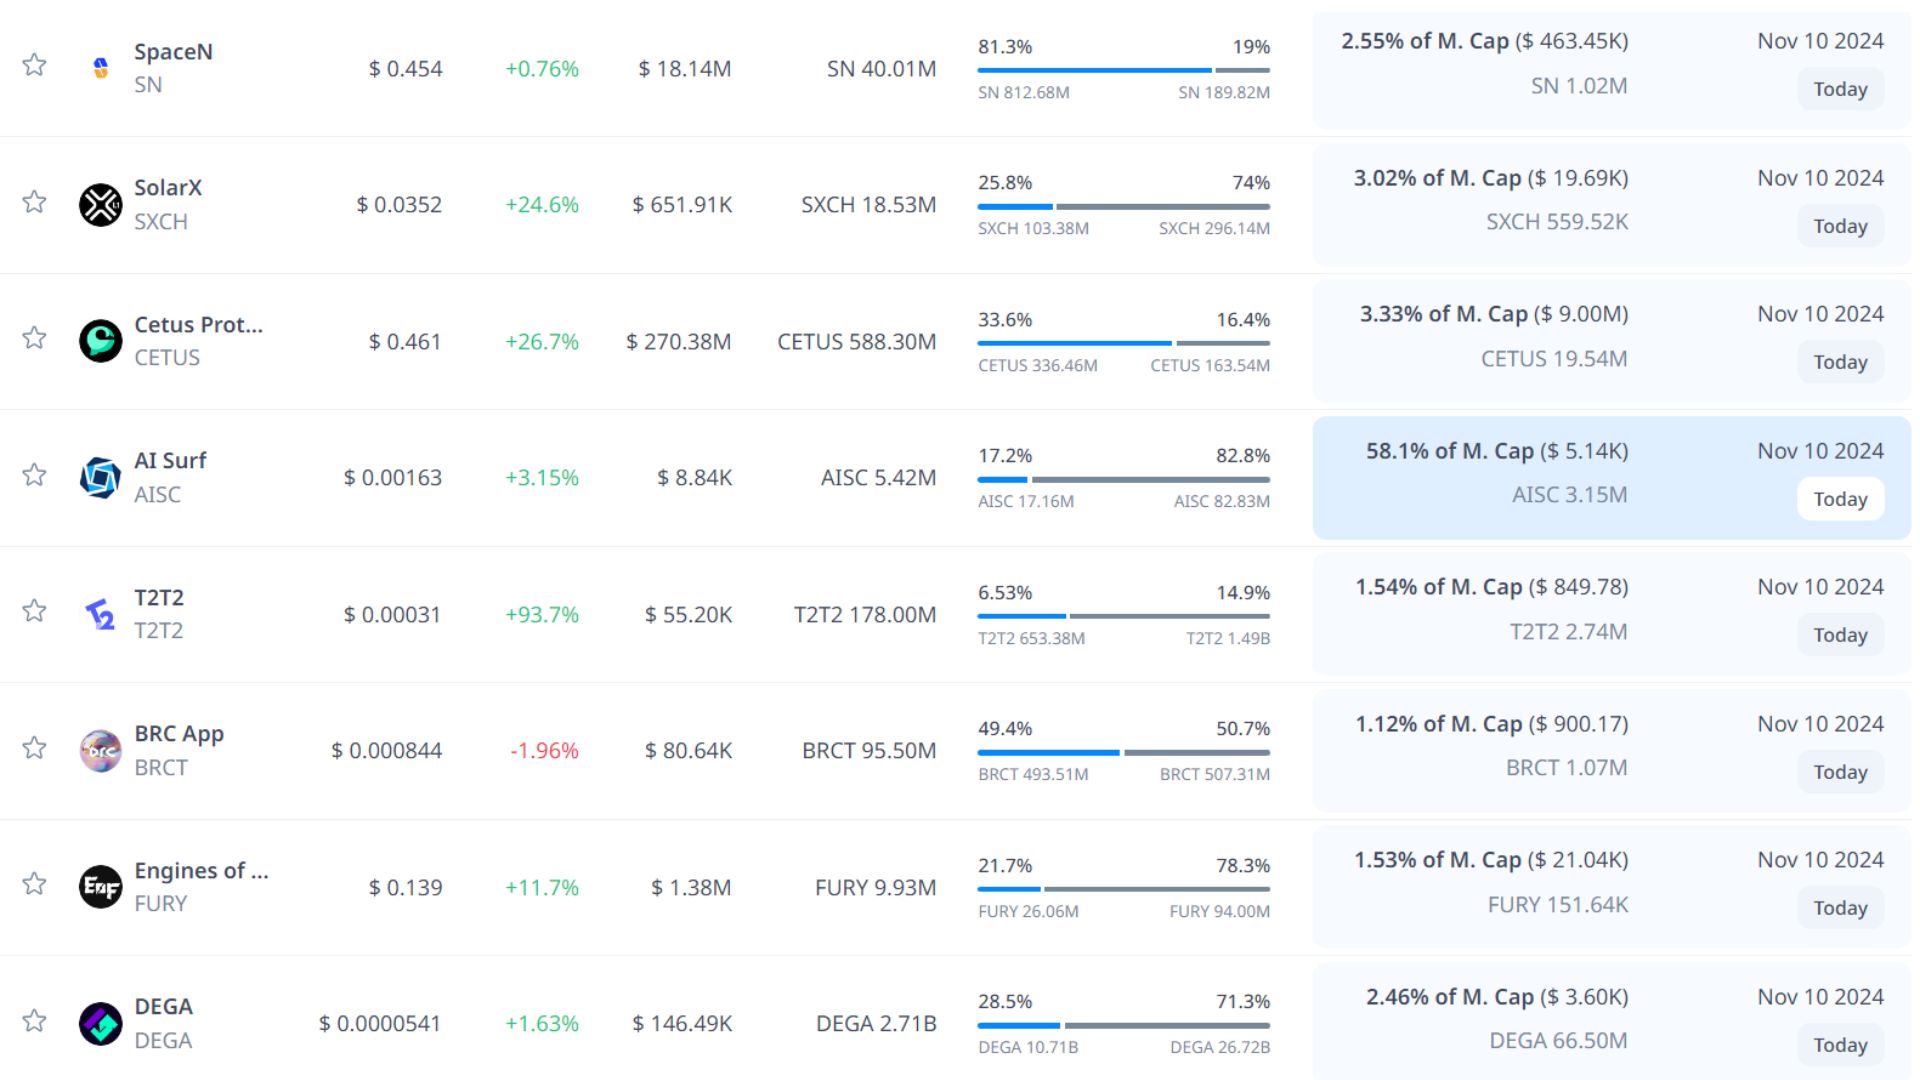
Task: Open the SolarX coin name link
Action: point(168,188)
